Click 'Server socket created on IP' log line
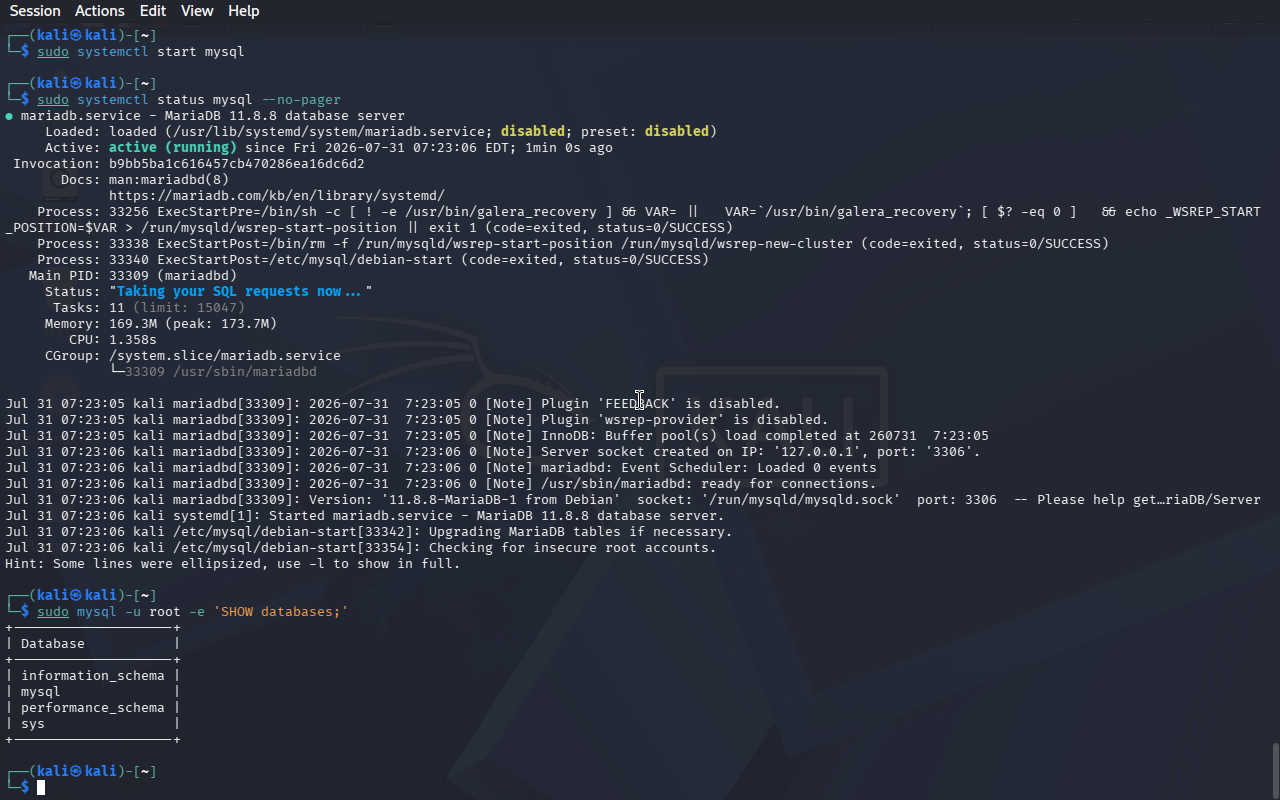1280x800 pixels. [x=493, y=452]
